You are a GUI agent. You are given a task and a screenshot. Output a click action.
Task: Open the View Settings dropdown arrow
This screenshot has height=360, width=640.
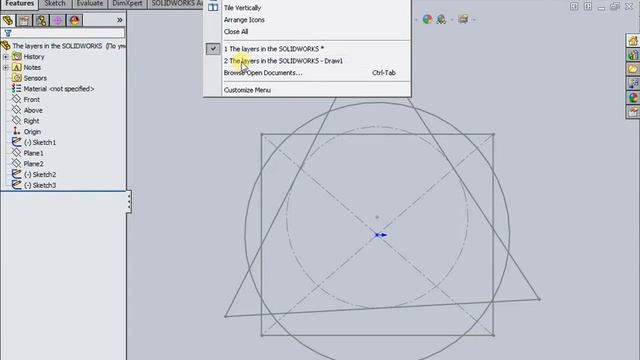[474, 20]
